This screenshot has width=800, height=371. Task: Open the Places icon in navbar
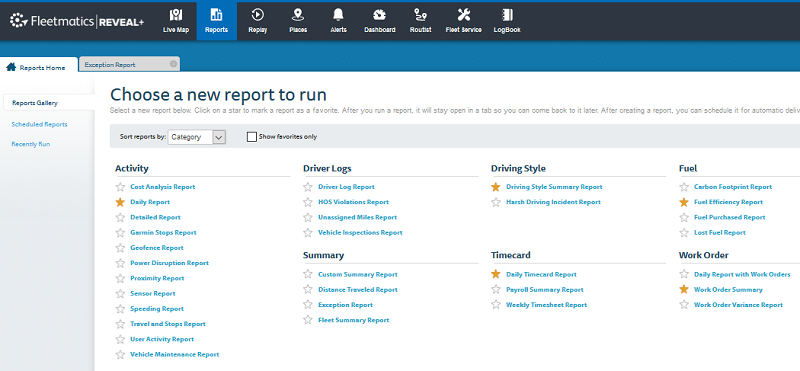click(298, 15)
